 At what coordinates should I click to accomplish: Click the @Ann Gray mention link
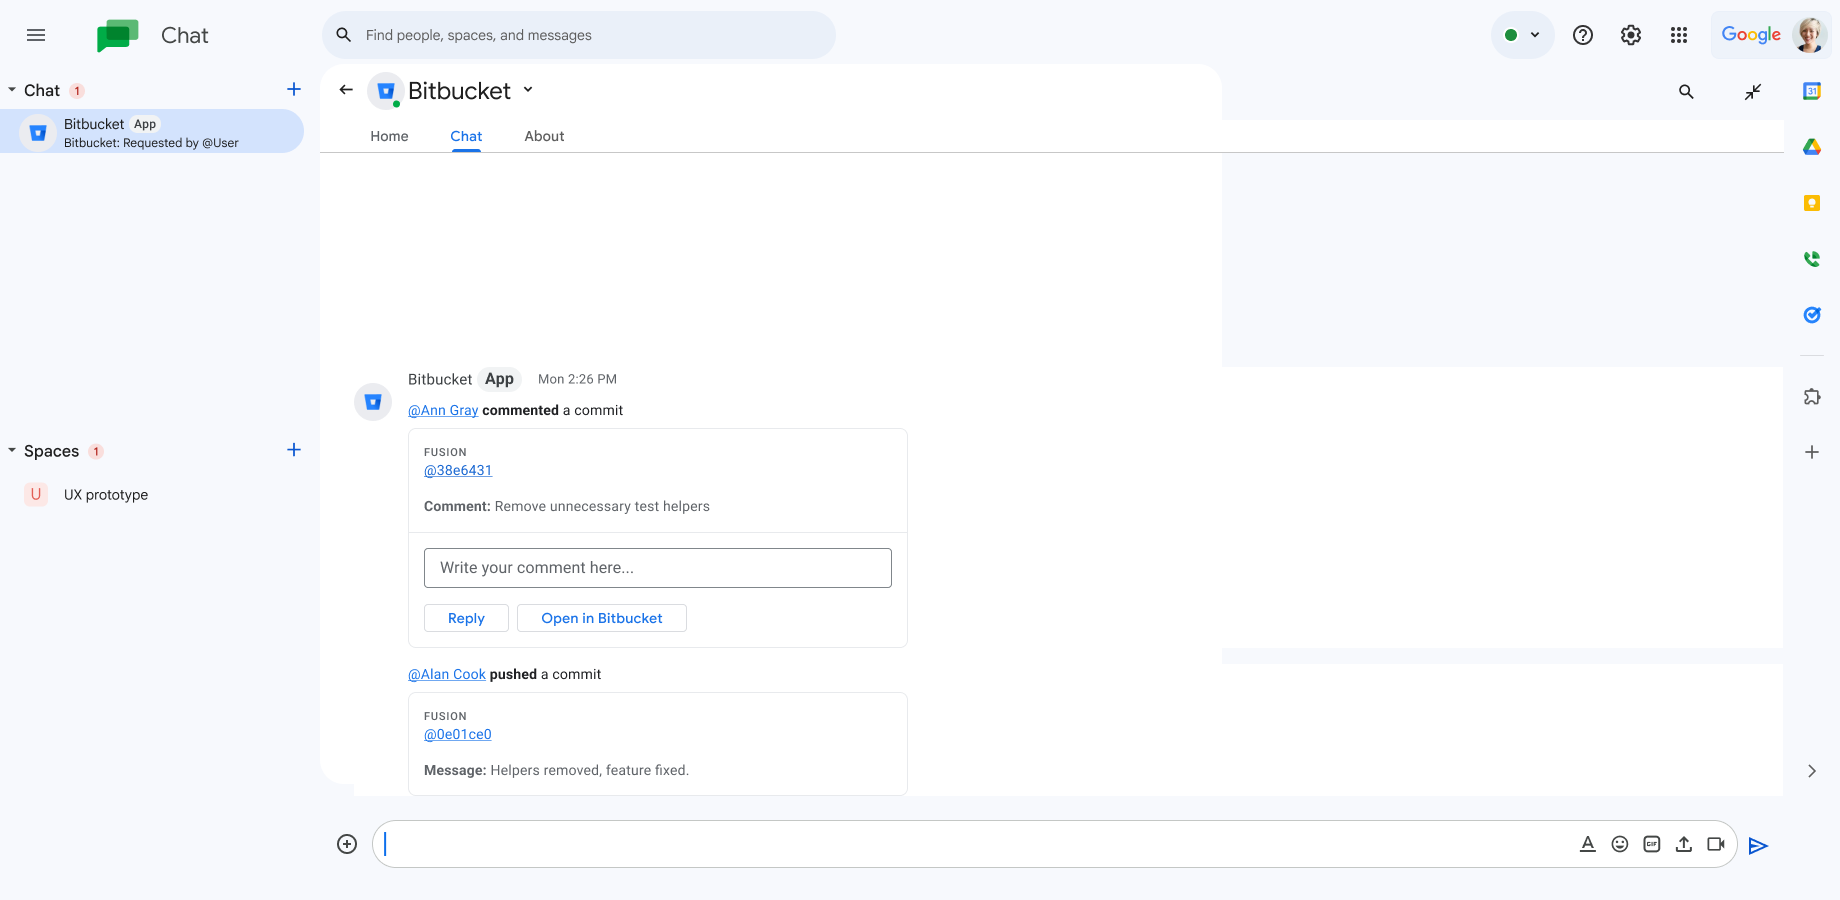point(443,410)
